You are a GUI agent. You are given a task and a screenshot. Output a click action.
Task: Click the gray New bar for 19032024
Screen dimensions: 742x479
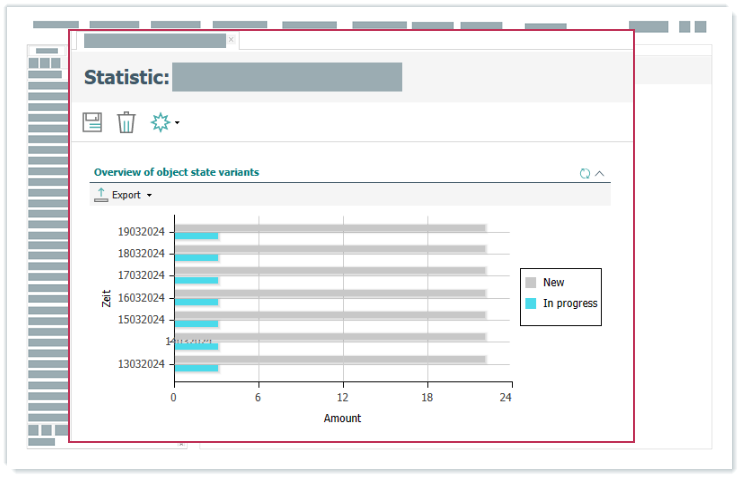(330, 228)
